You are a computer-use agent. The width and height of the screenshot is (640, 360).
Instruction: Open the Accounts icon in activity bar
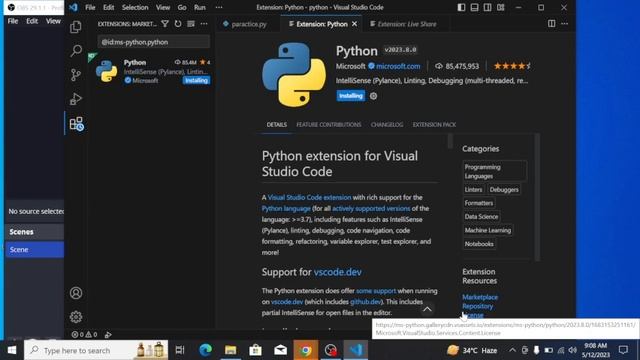(x=76, y=293)
